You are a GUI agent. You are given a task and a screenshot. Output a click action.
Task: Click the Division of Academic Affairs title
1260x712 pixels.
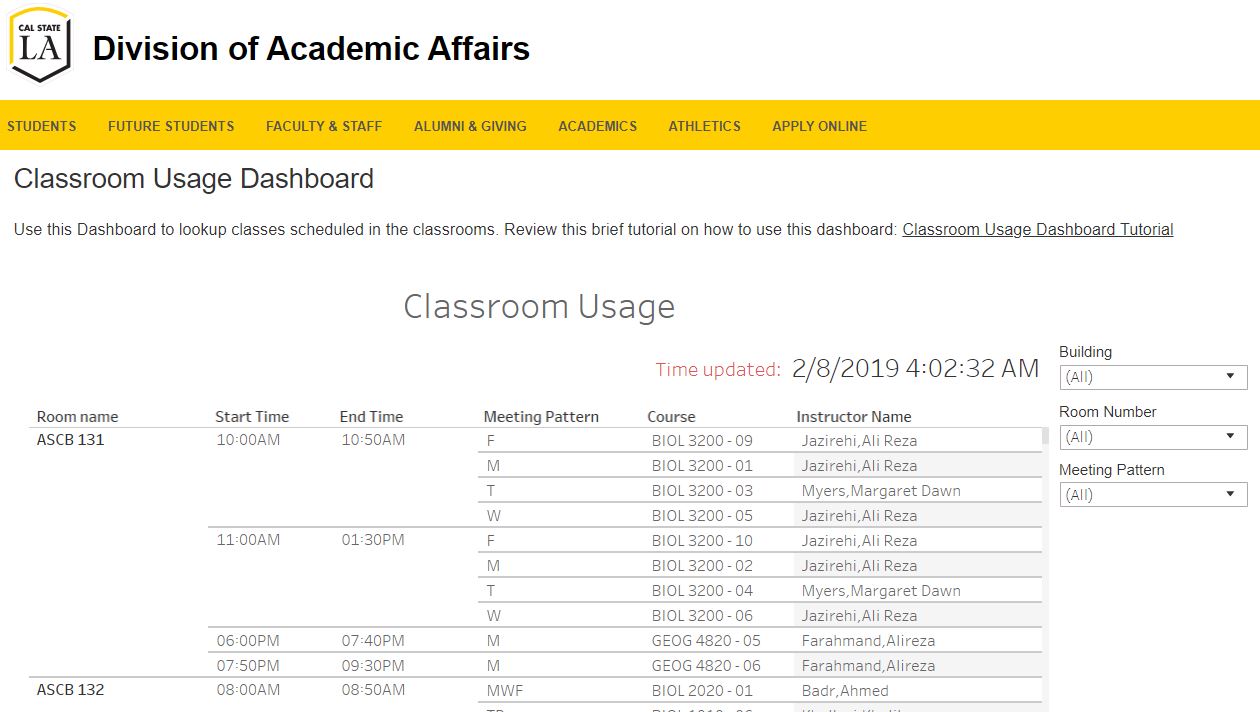(x=311, y=48)
